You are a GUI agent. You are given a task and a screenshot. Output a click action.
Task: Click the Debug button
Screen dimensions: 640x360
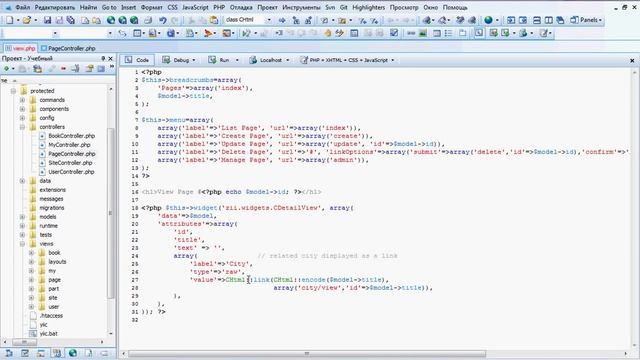point(176,60)
